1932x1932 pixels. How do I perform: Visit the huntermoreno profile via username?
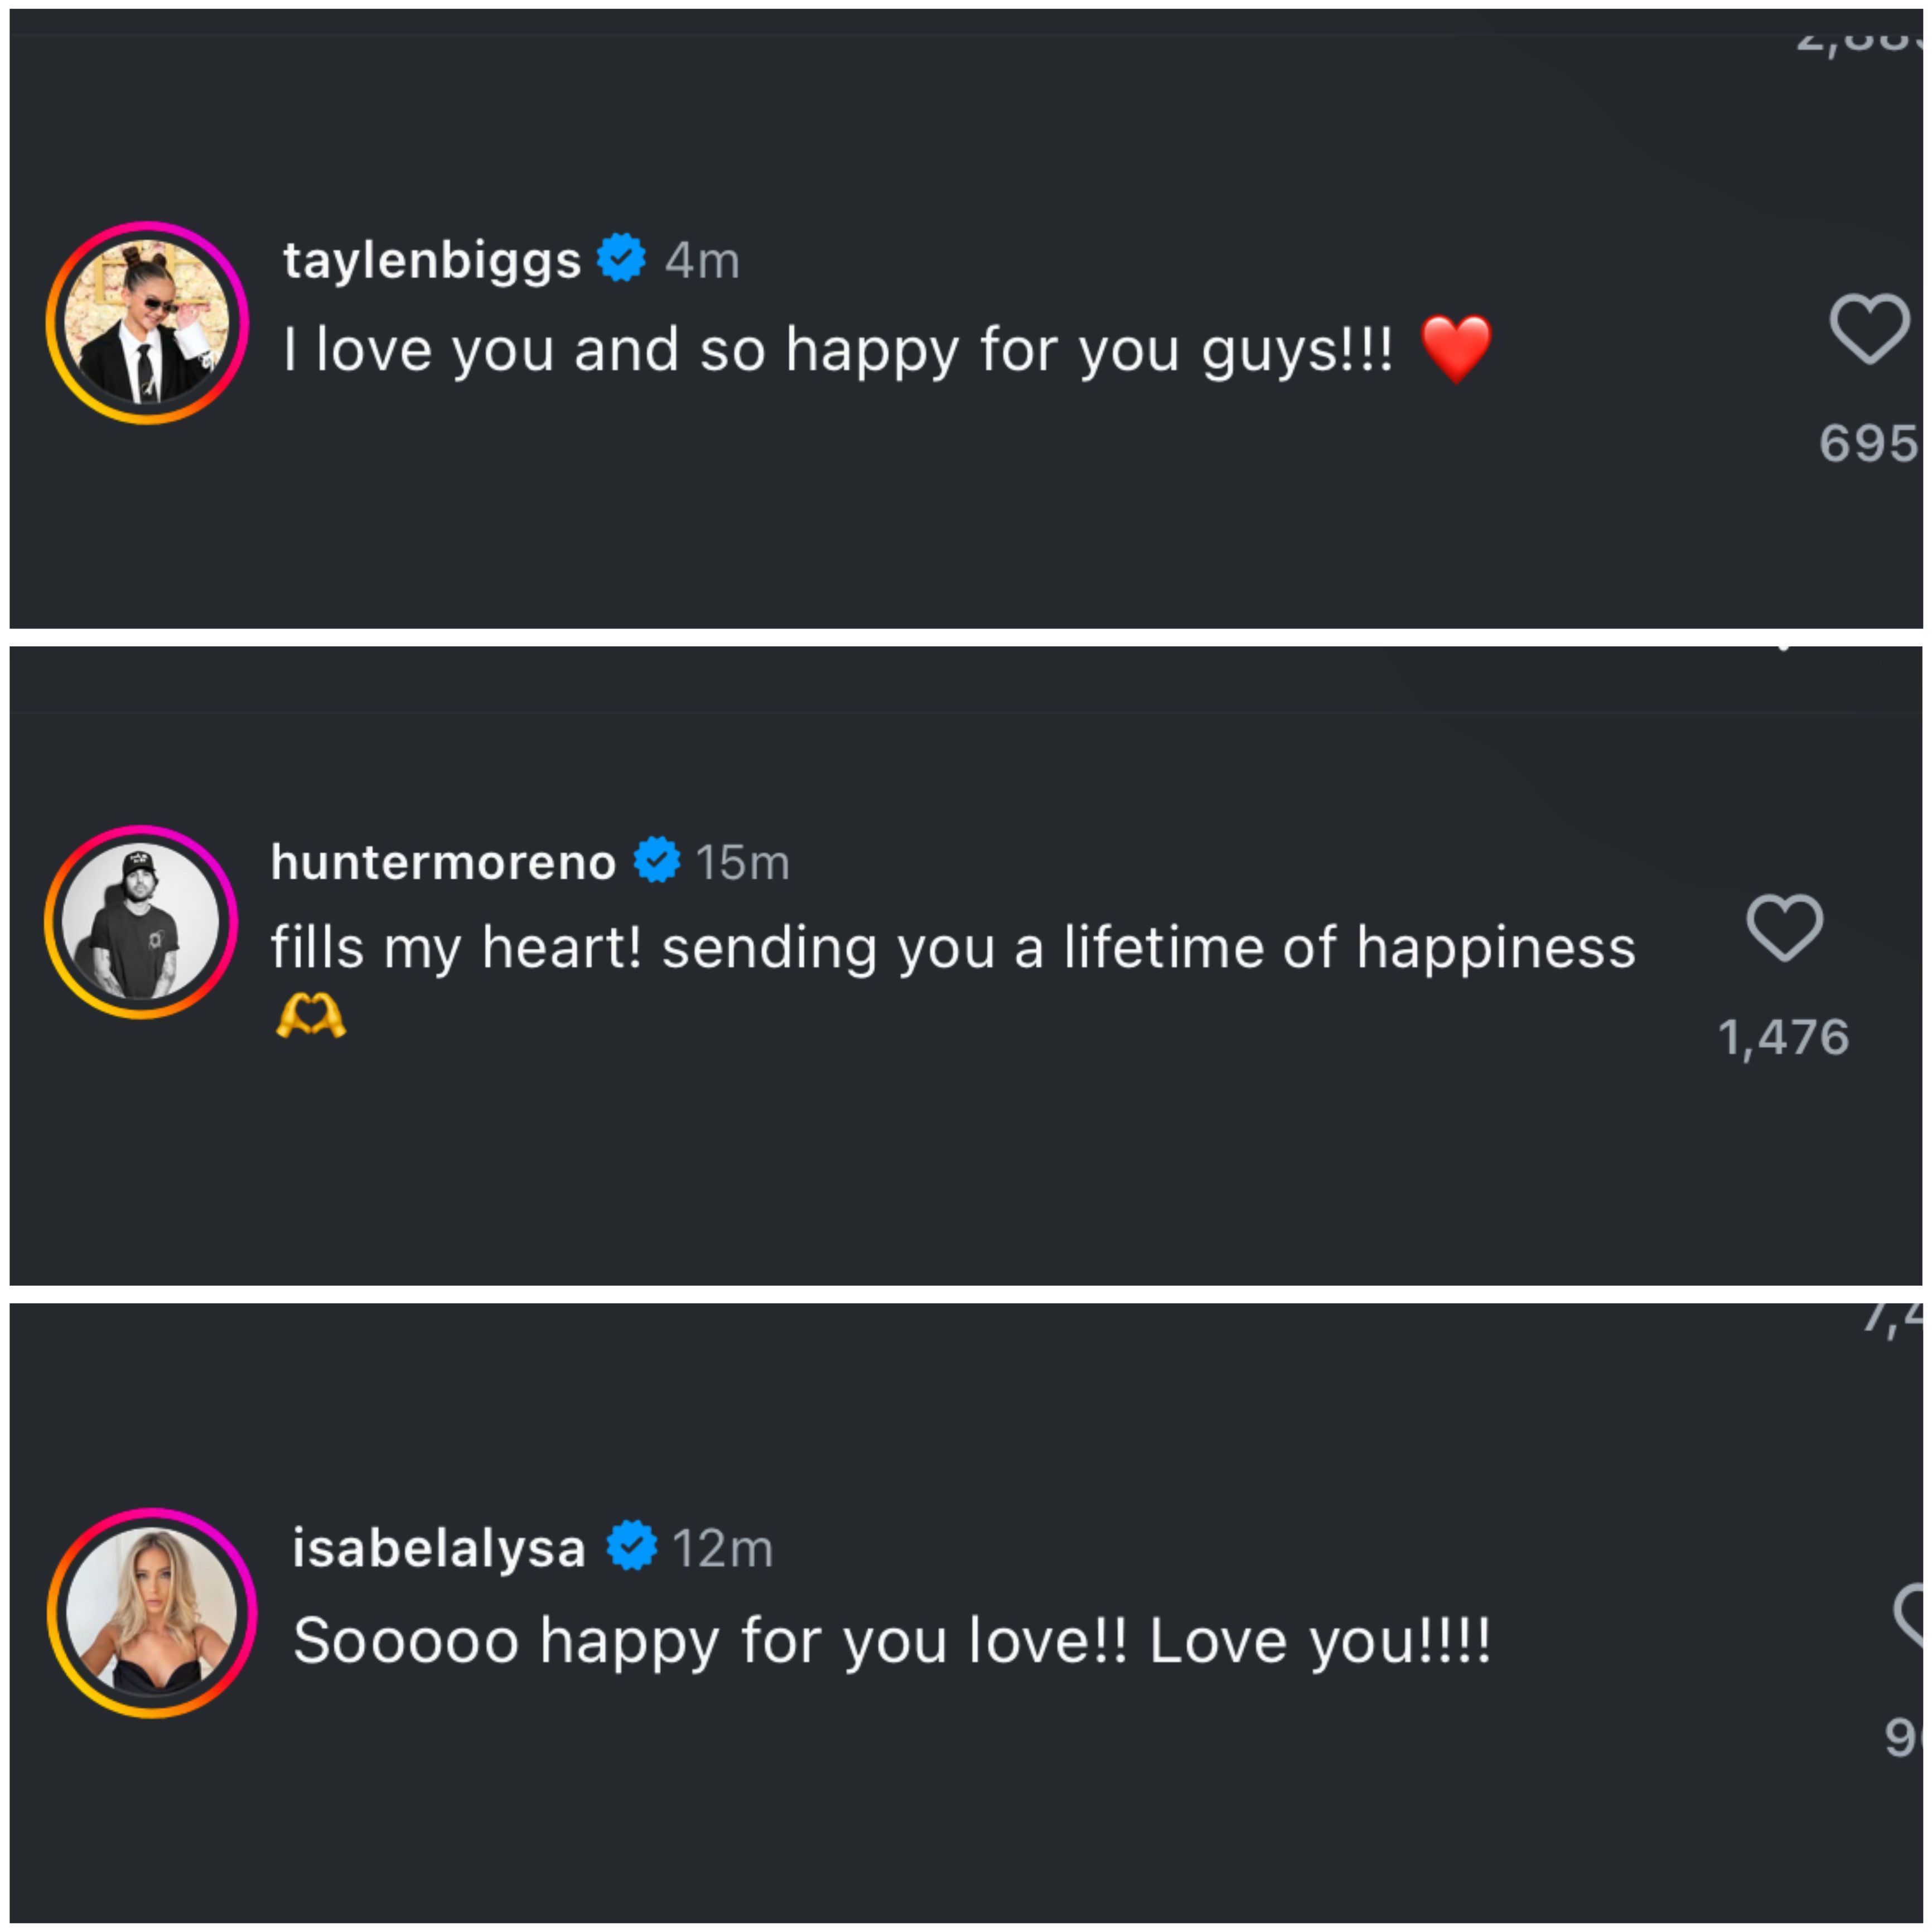(x=443, y=861)
